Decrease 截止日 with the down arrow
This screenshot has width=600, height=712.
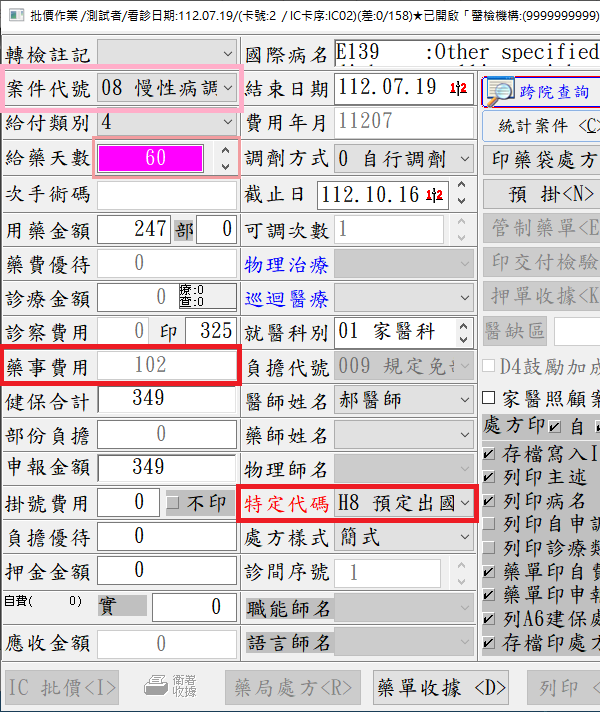[x=459, y=201]
